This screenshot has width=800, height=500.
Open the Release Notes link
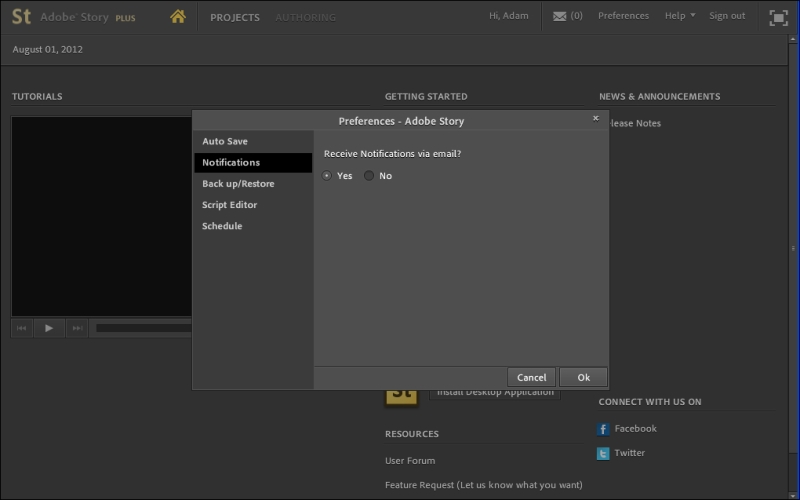(x=635, y=123)
